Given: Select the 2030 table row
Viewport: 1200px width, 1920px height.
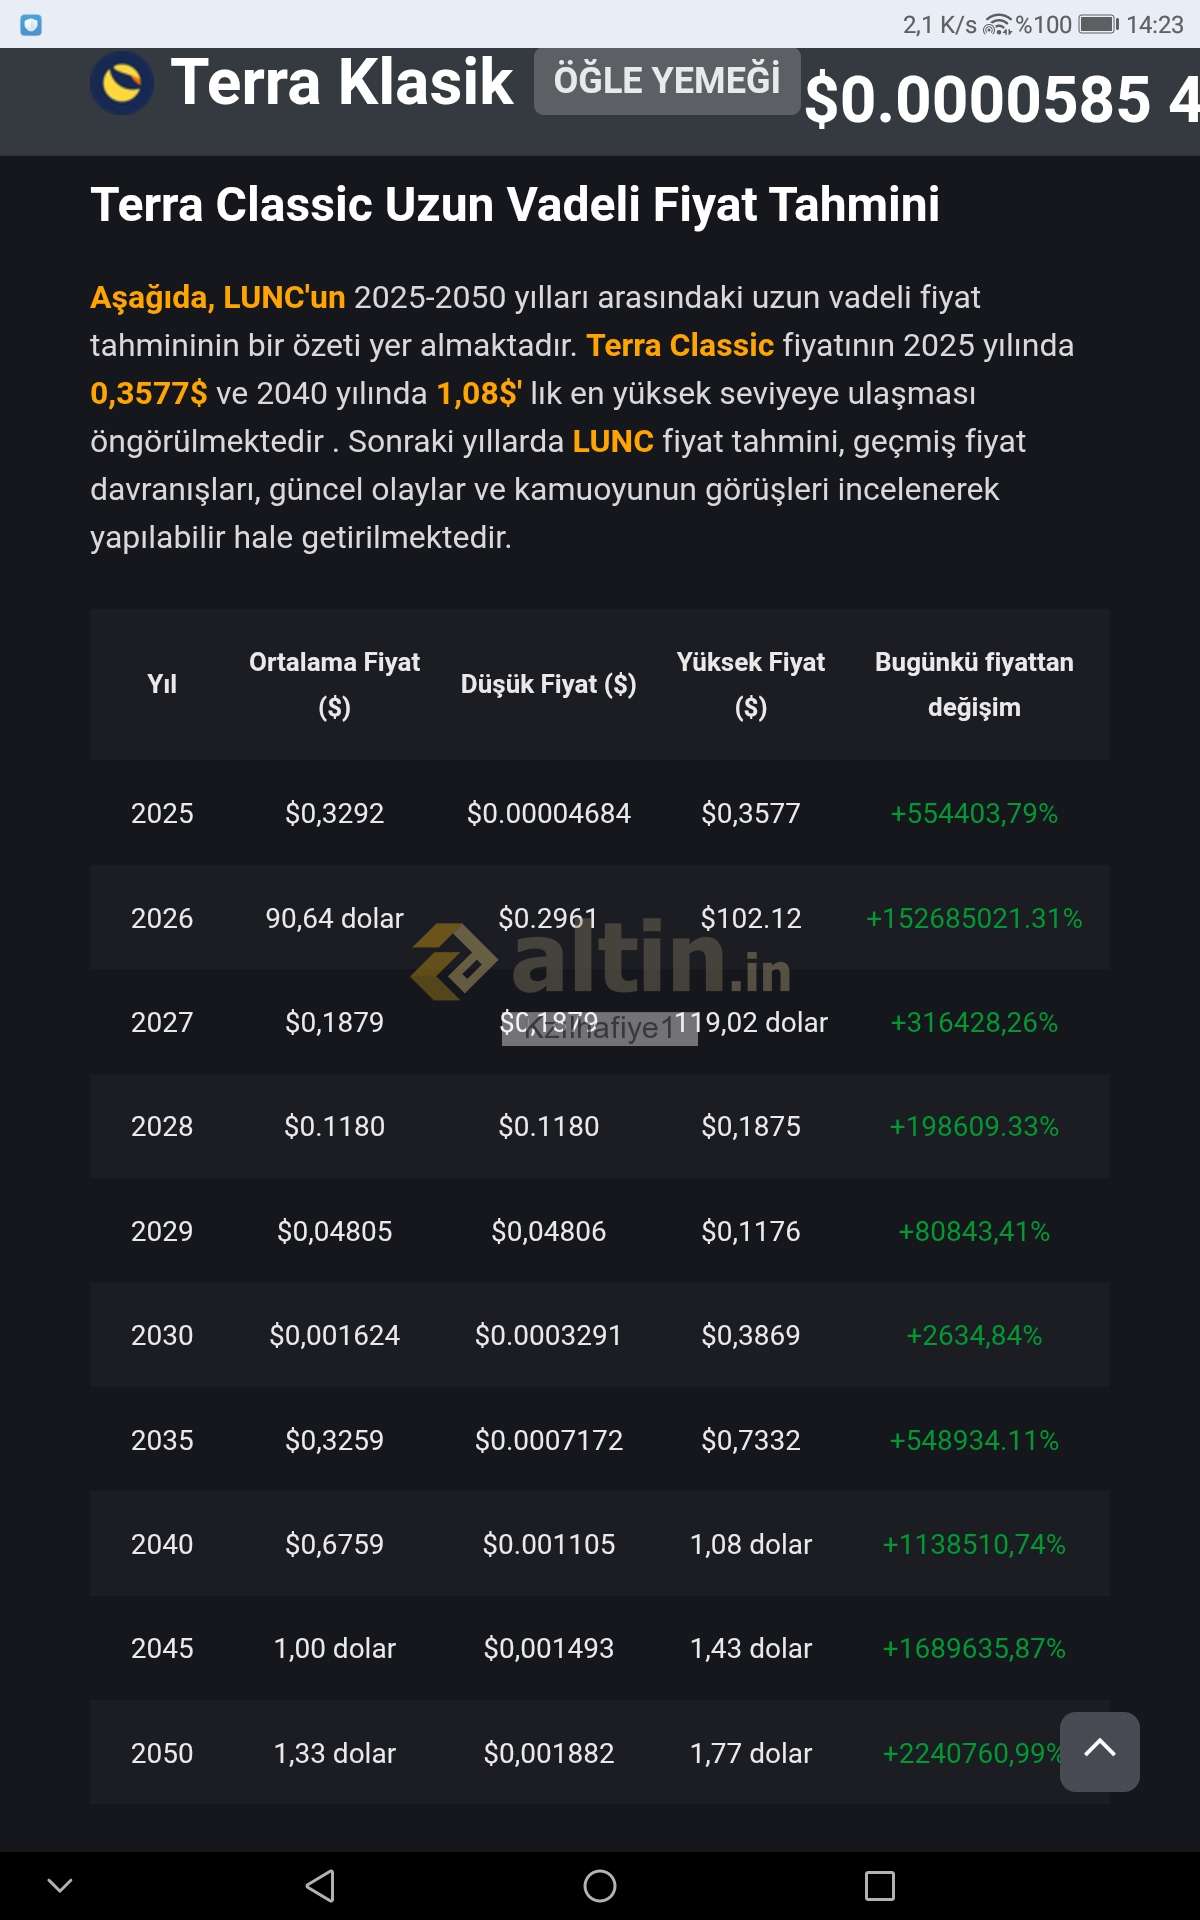Looking at the screenshot, I should click(600, 1335).
